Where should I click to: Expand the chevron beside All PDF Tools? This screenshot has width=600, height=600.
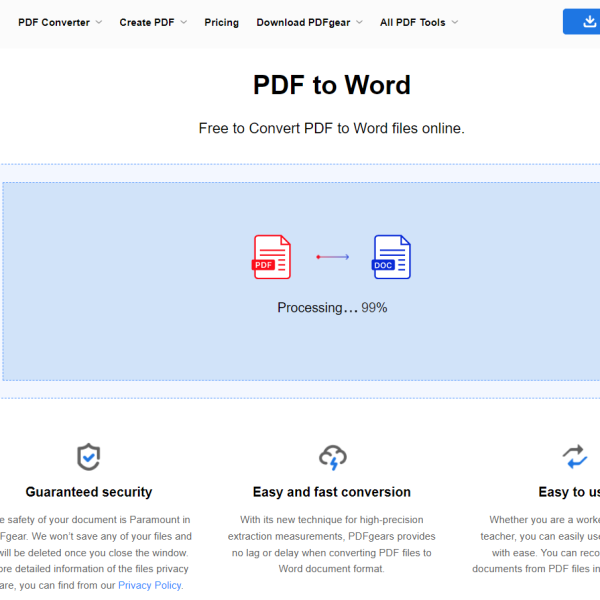point(455,22)
